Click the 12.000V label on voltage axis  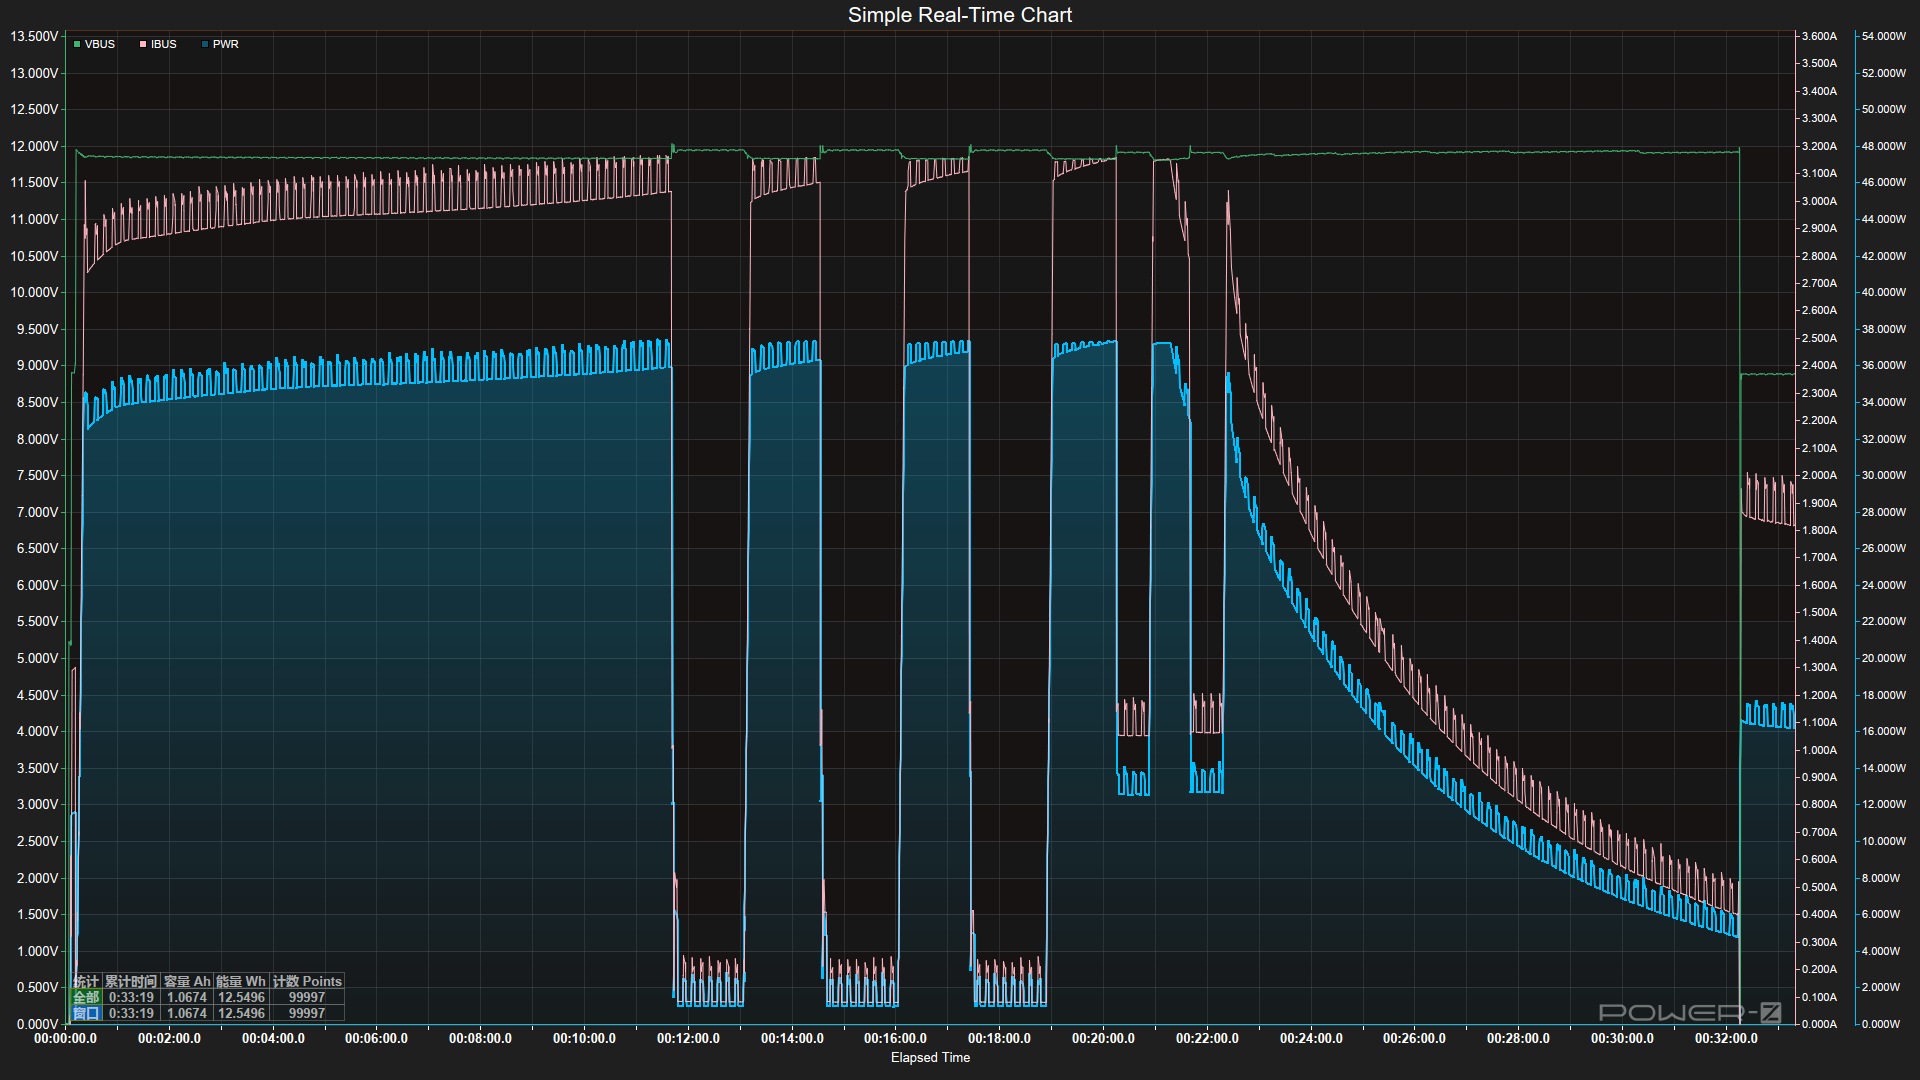coord(34,146)
